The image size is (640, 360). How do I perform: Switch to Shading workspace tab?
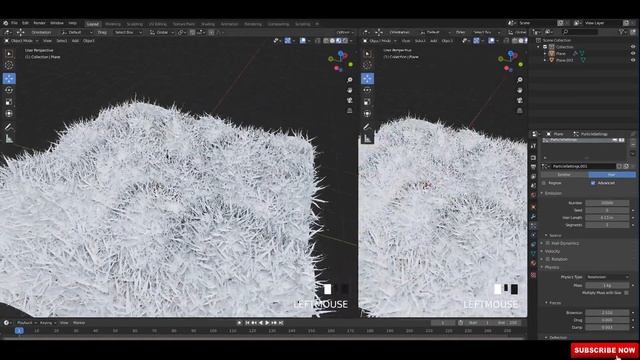[x=208, y=24]
